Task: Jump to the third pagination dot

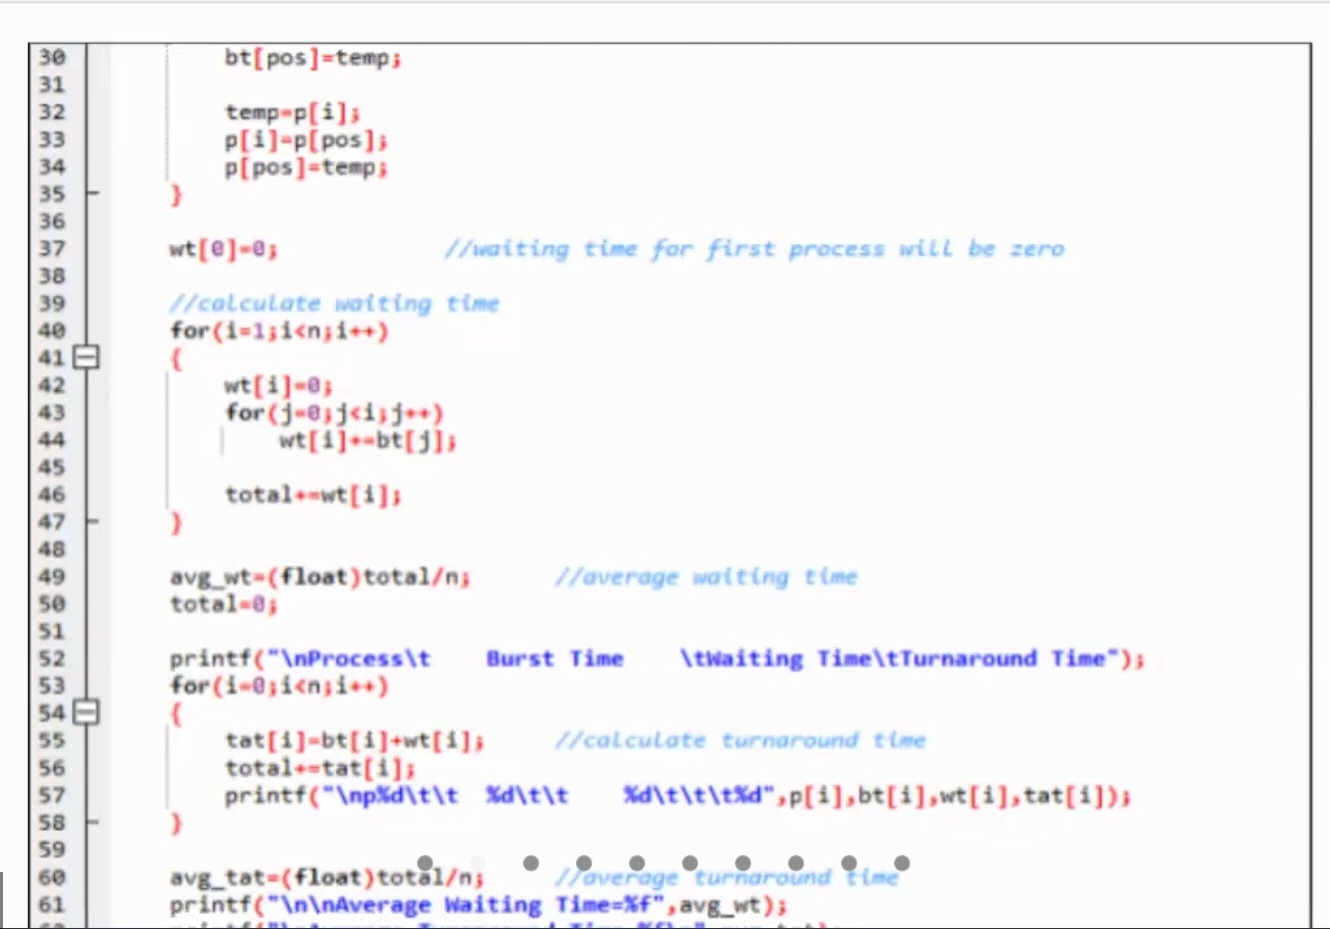Action: tap(531, 863)
